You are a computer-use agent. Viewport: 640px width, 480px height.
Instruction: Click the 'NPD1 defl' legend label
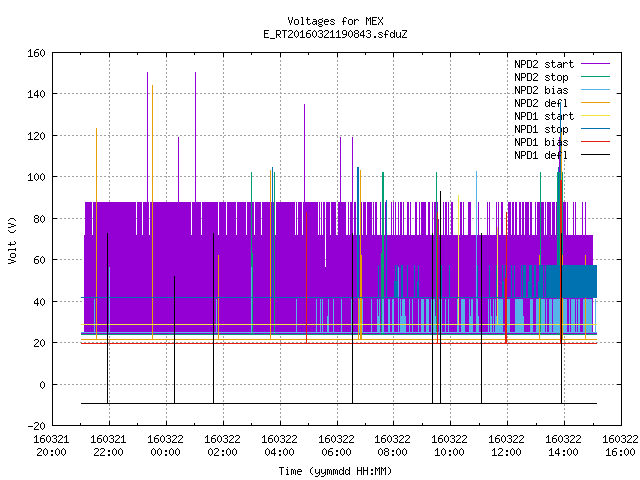541,155
